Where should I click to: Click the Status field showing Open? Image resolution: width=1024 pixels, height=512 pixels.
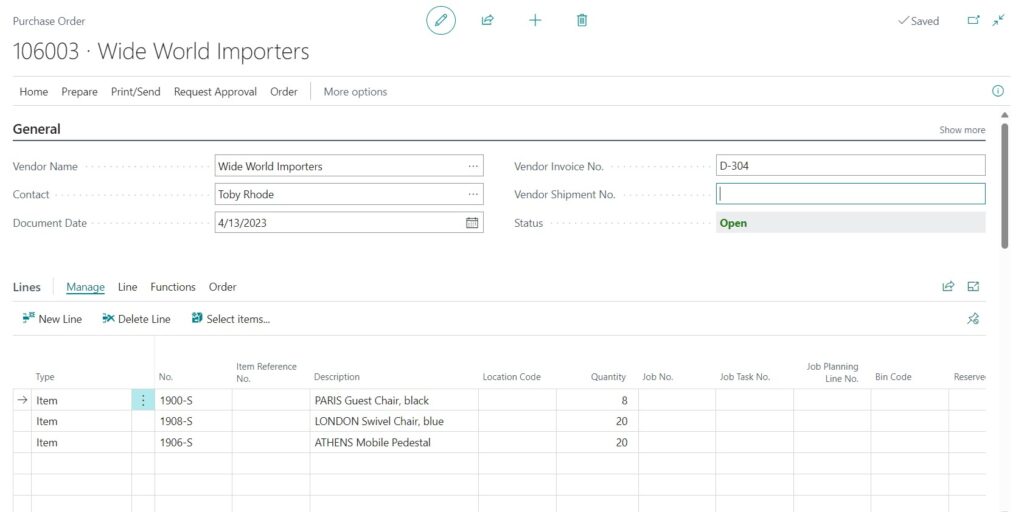(x=851, y=223)
